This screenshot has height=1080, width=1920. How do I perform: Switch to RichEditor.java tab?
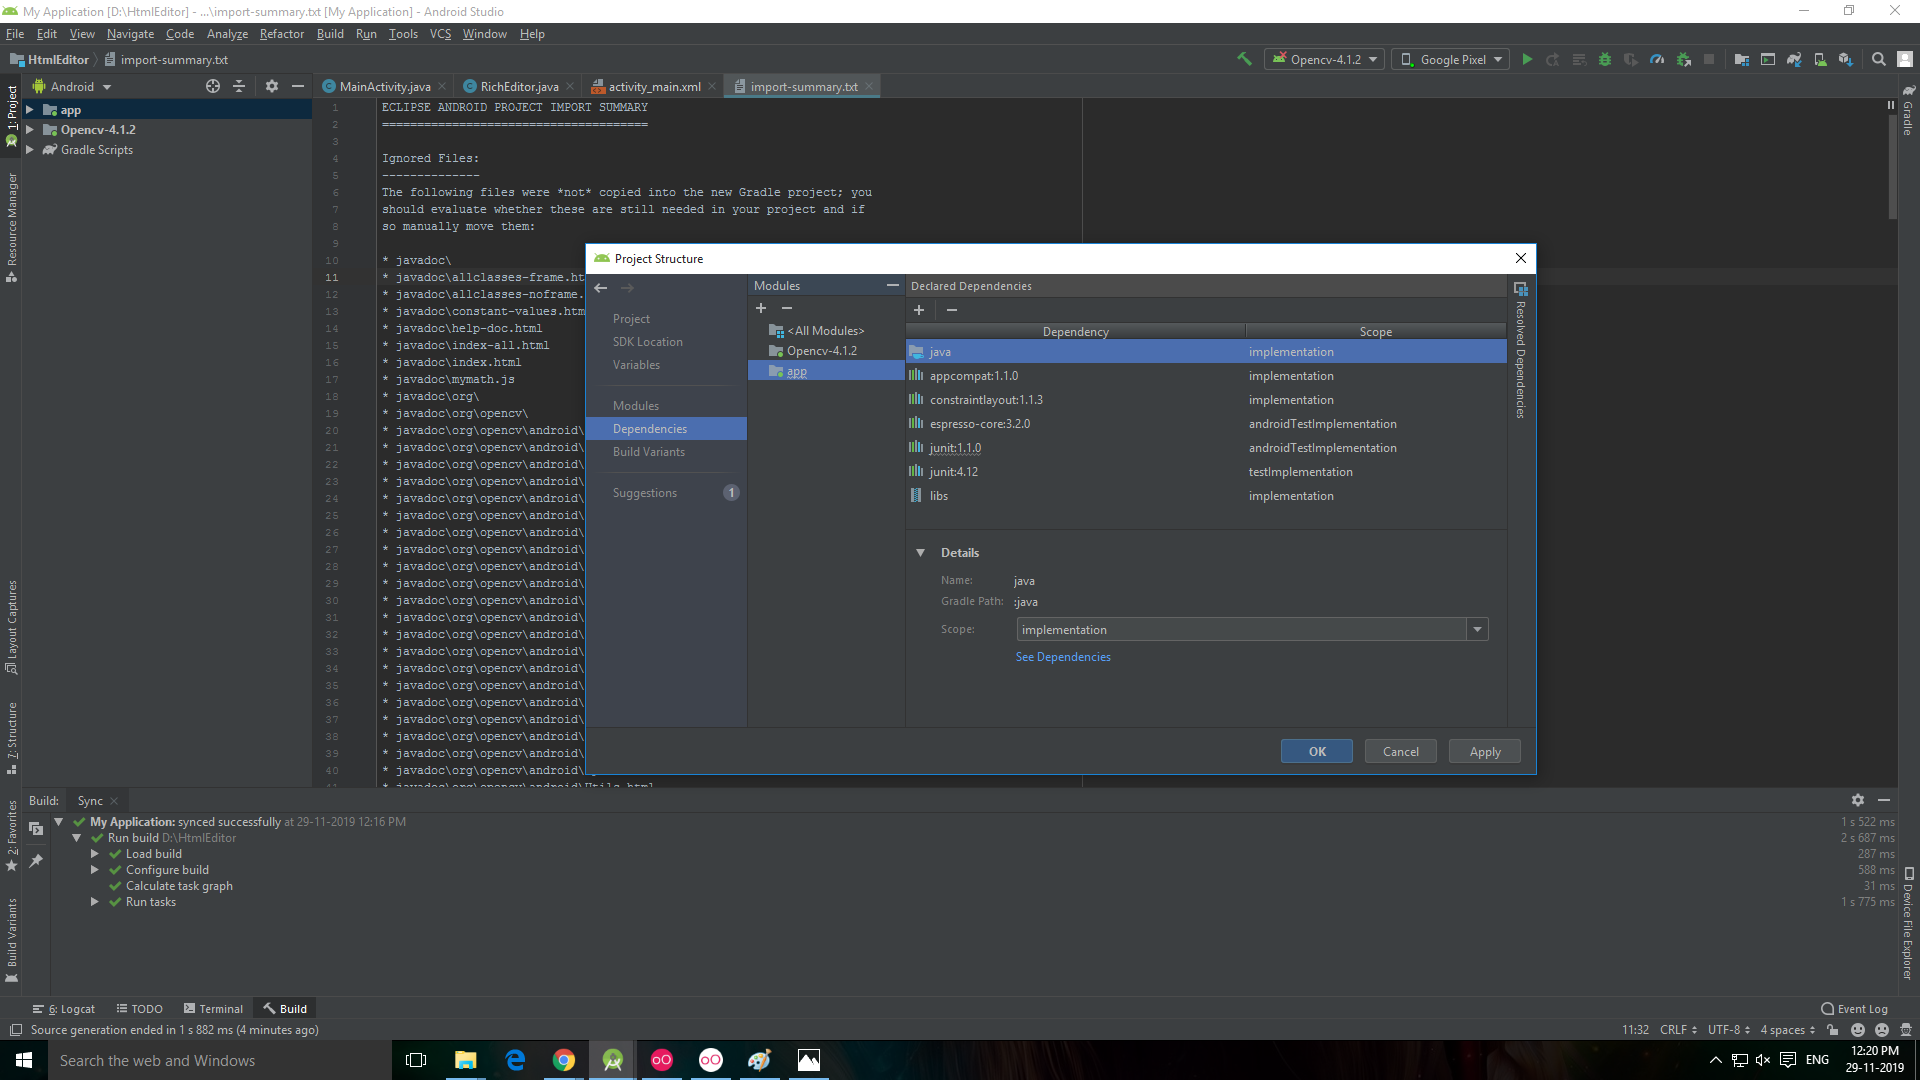[519, 86]
